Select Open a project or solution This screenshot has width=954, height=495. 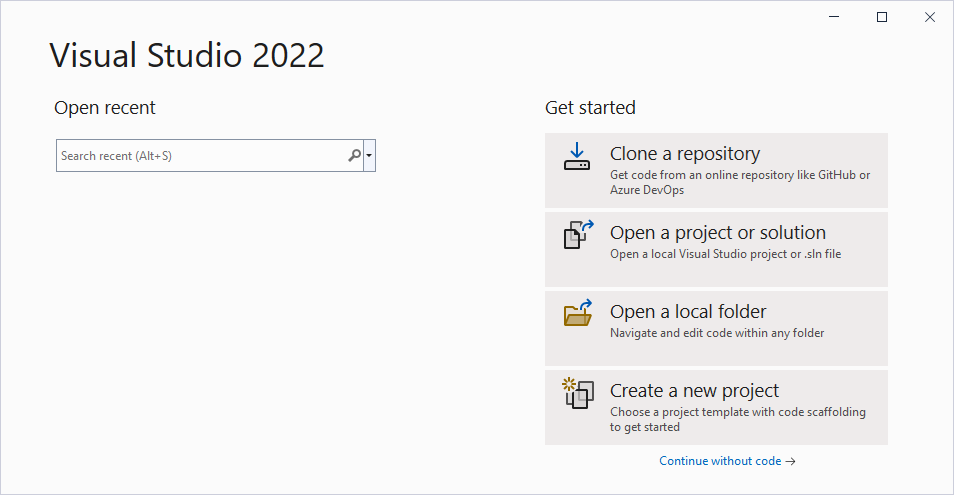click(x=716, y=249)
